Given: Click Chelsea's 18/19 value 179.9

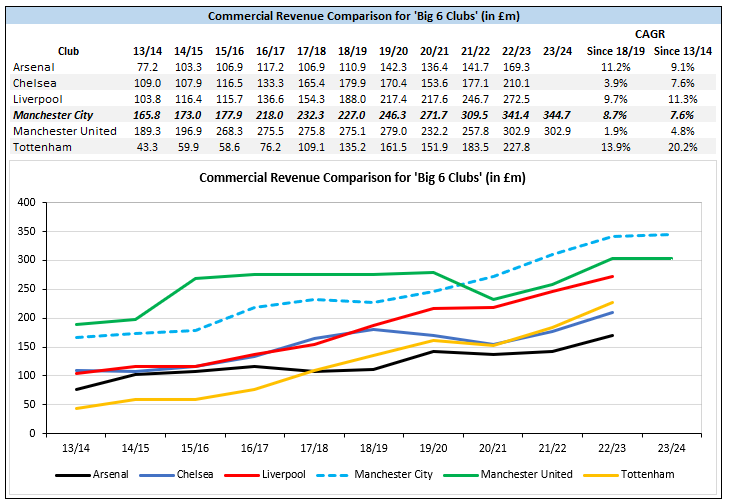Looking at the screenshot, I should click(x=352, y=83).
